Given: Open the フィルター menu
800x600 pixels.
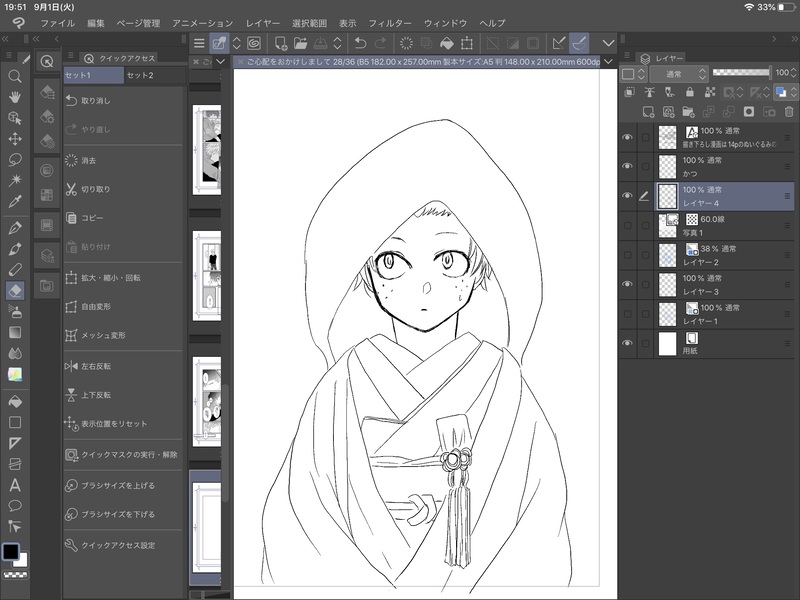Looking at the screenshot, I should coord(389,22).
